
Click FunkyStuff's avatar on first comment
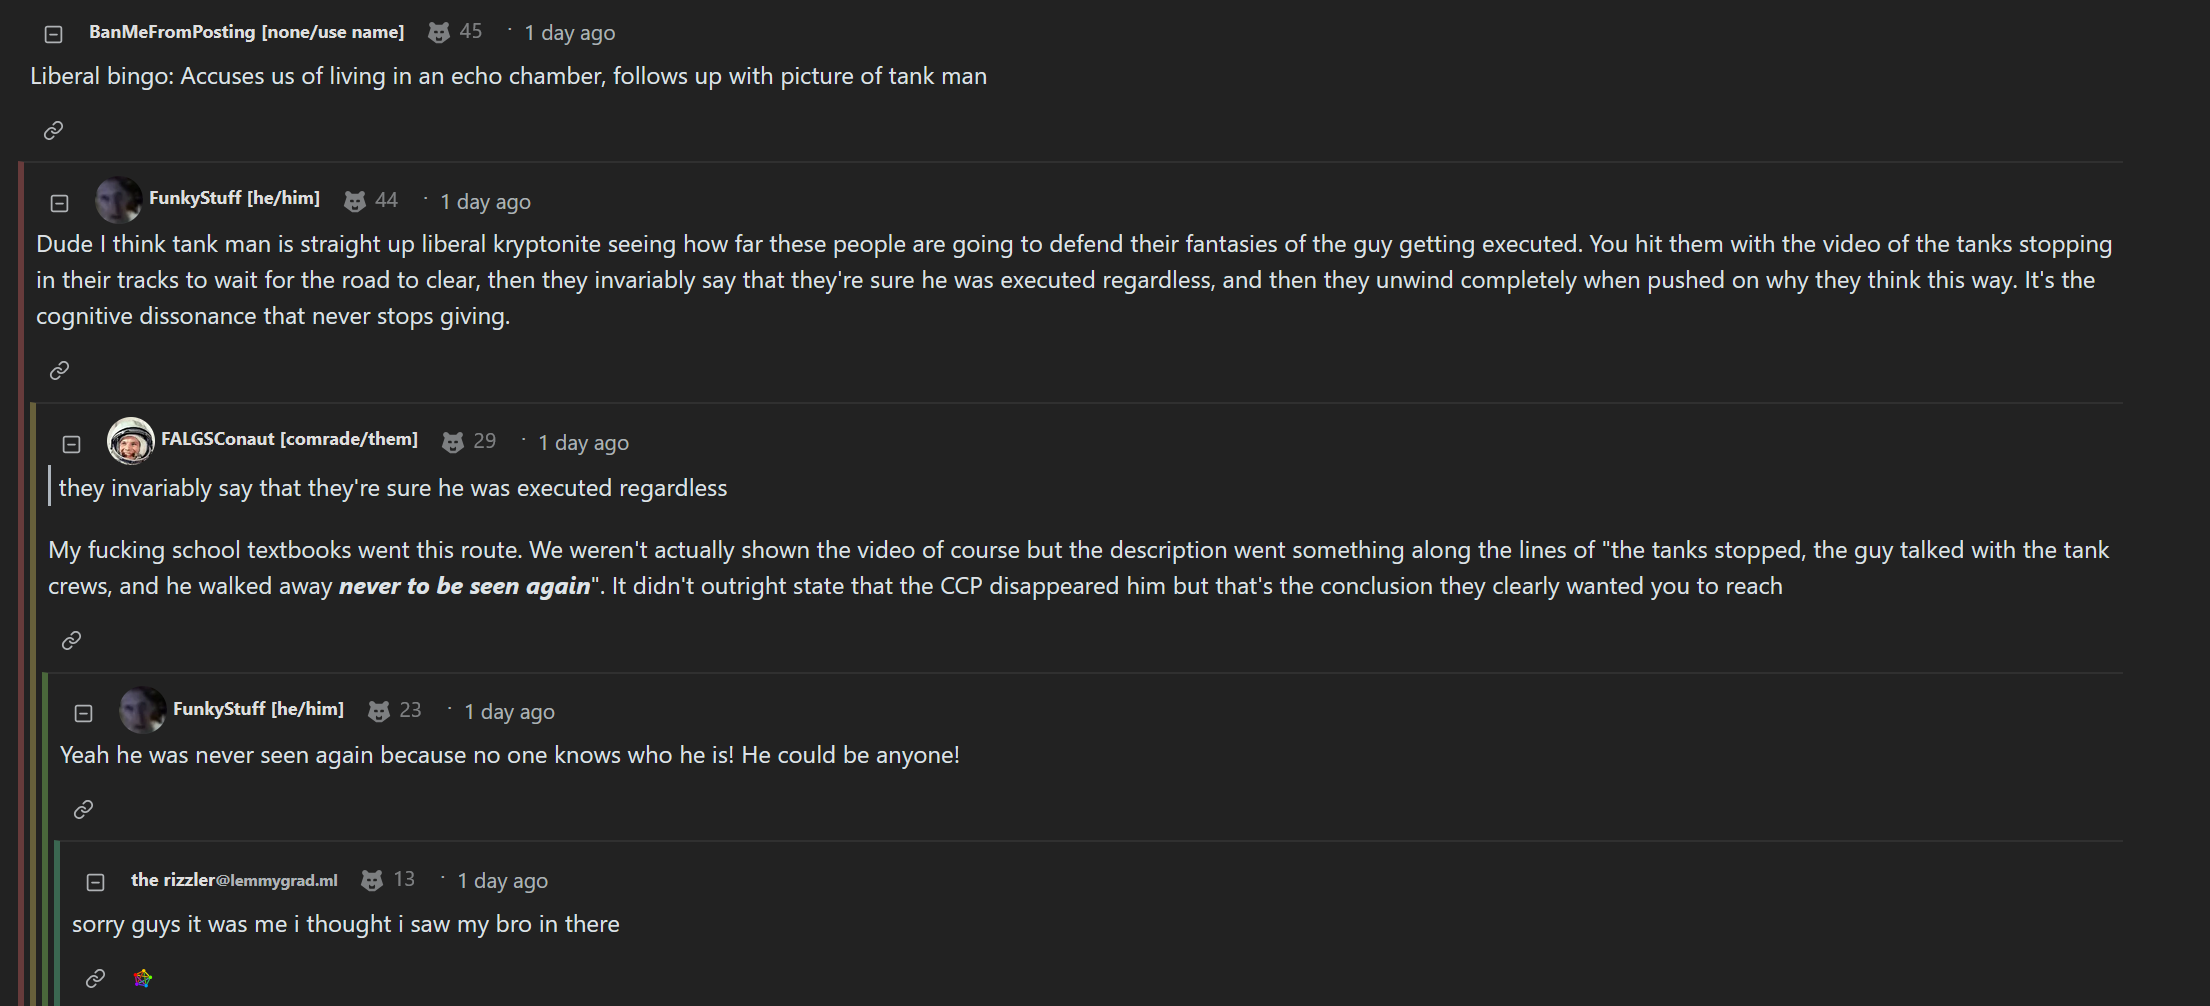click(118, 200)
